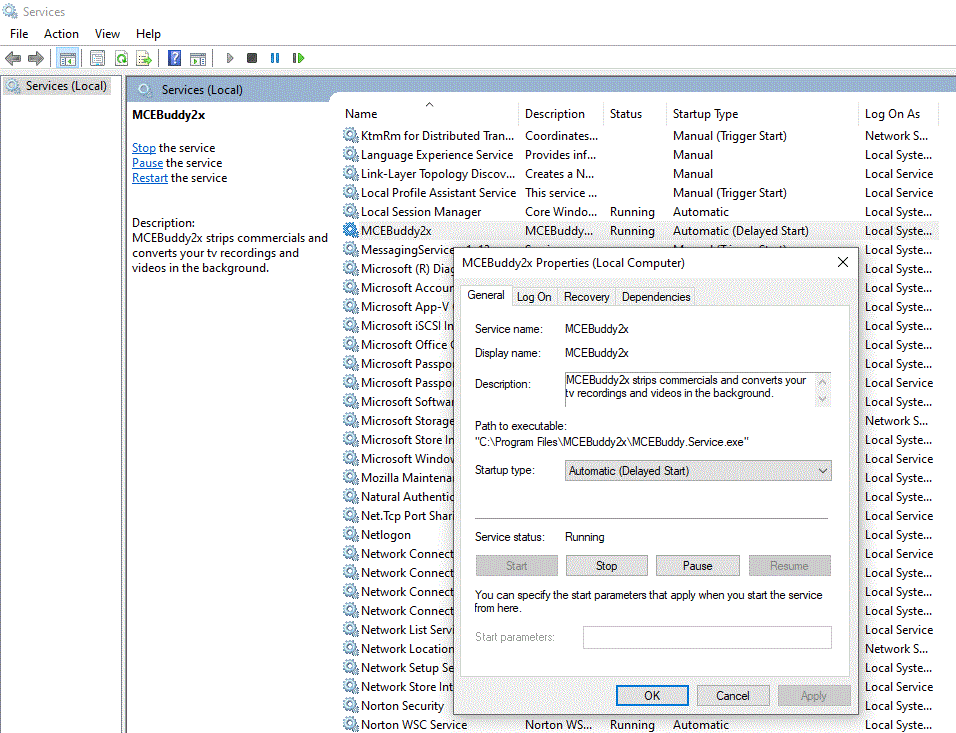The width and height of the screenshot is (956, 733).
Task: Select the Local Session Manager service row
Action: pos(421,212)
